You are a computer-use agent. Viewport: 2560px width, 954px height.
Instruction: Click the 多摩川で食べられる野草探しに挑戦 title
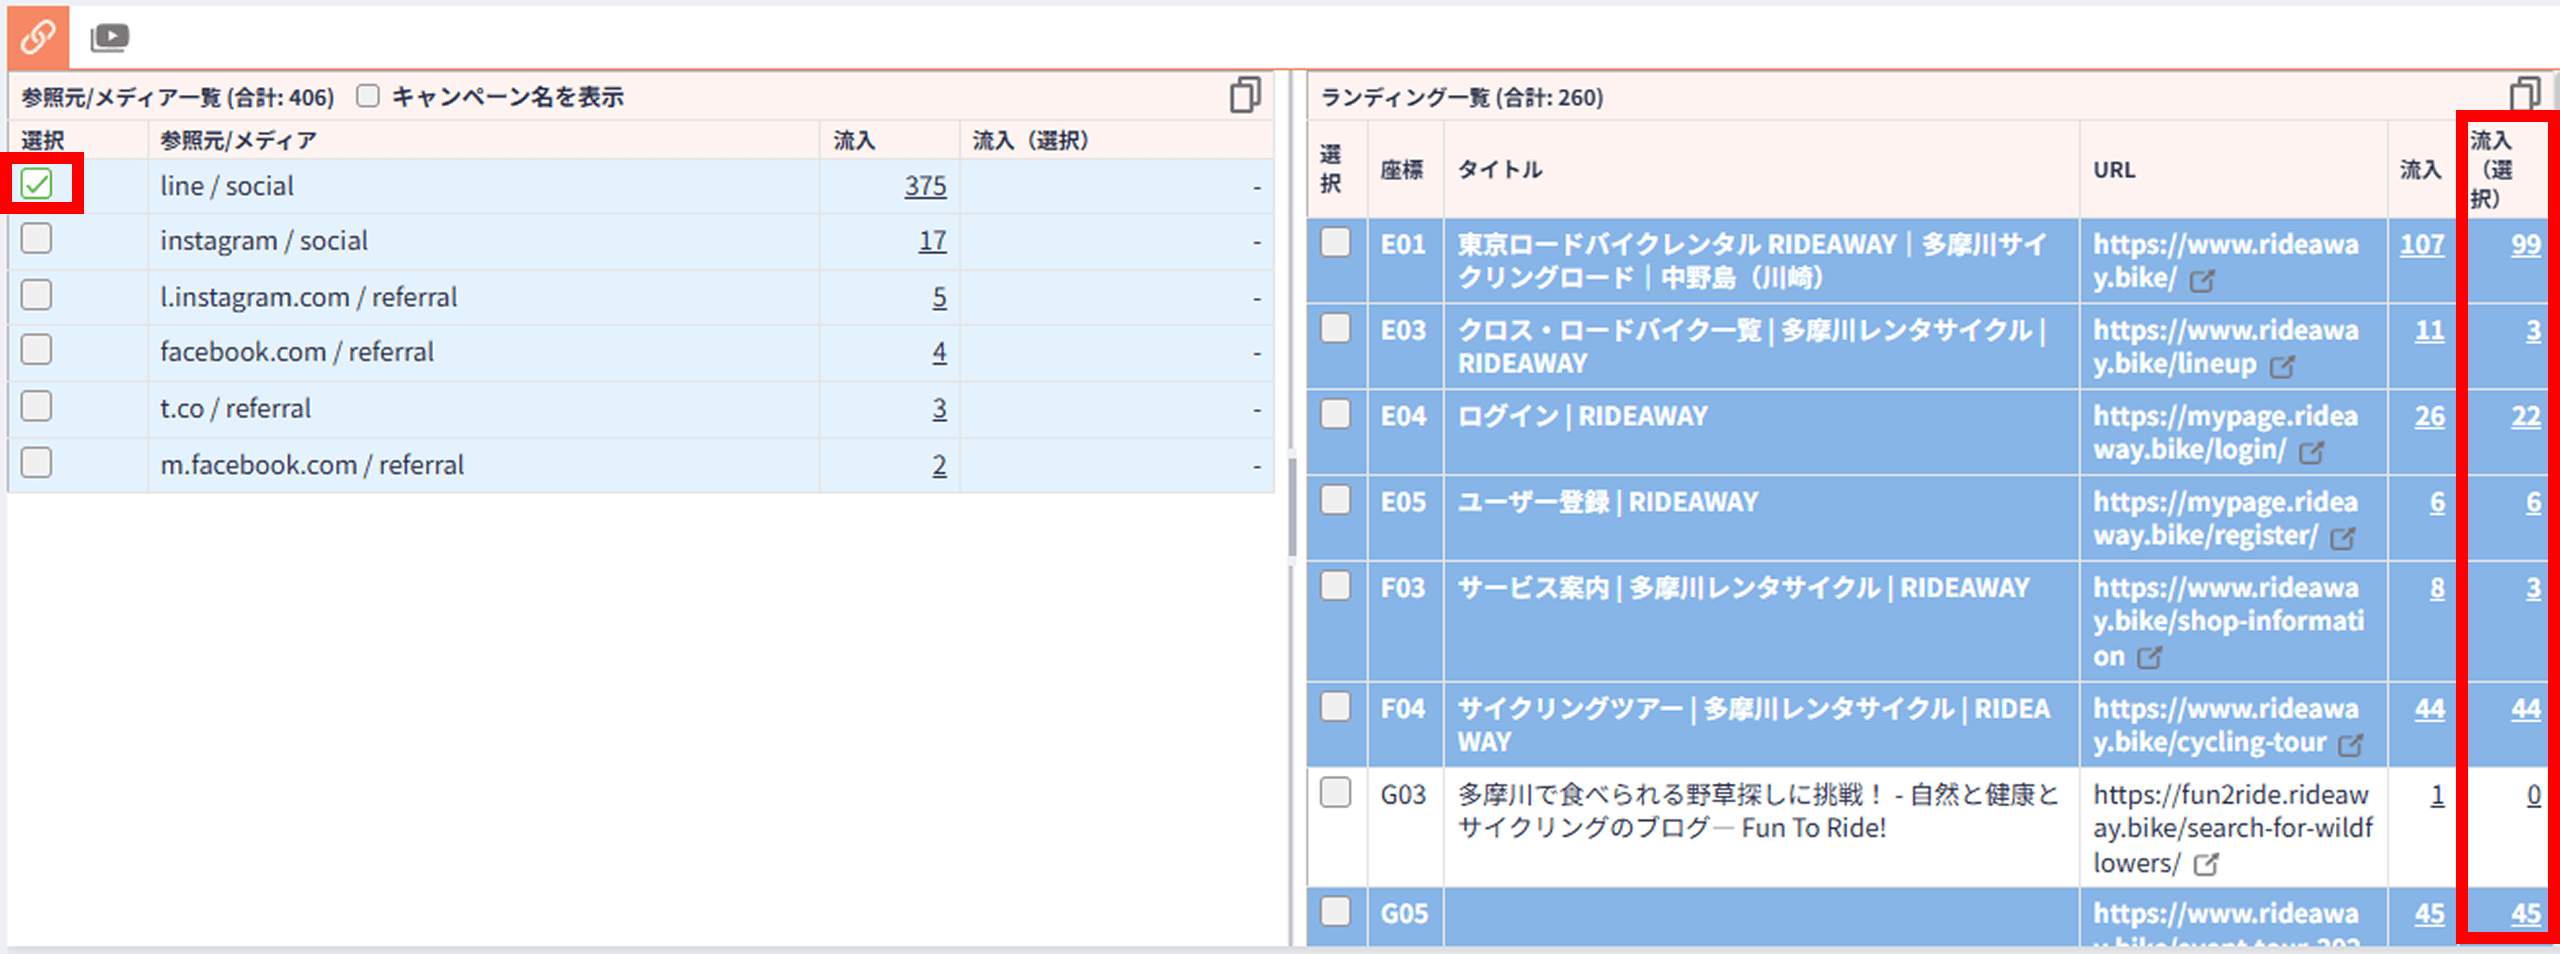(x=1759, y=811)
